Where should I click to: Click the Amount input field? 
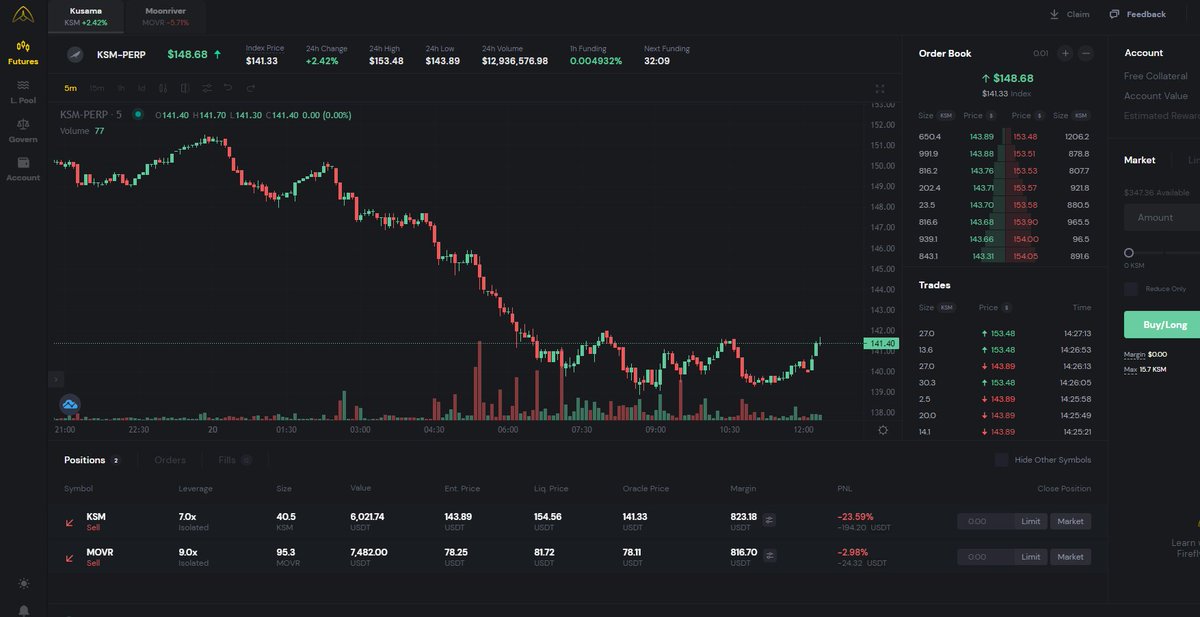tap(1162, 217)
